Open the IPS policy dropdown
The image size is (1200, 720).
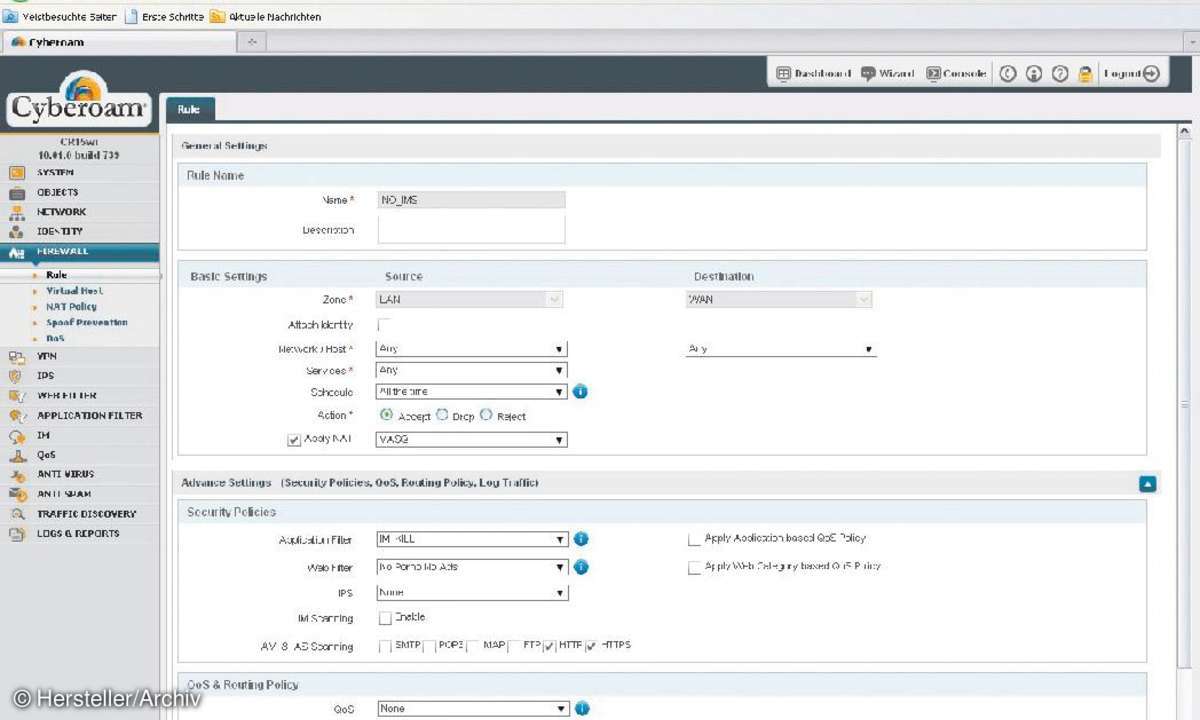[472, 593]
